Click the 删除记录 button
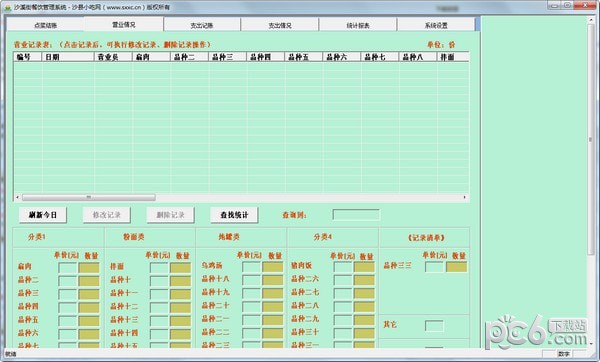Image resolution: width=600 pixels, height=362 pixels. click(170, 215)
